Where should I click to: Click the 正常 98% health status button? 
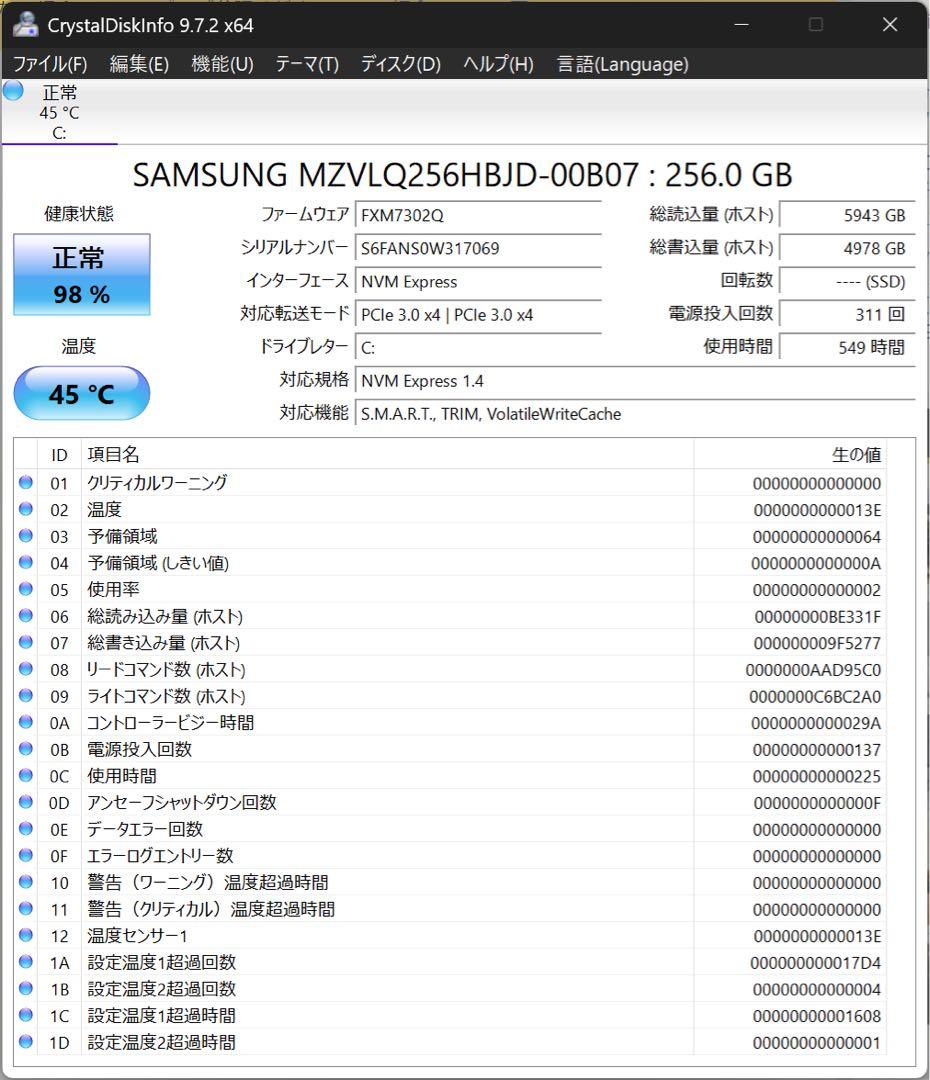click(x=80, y=274)
